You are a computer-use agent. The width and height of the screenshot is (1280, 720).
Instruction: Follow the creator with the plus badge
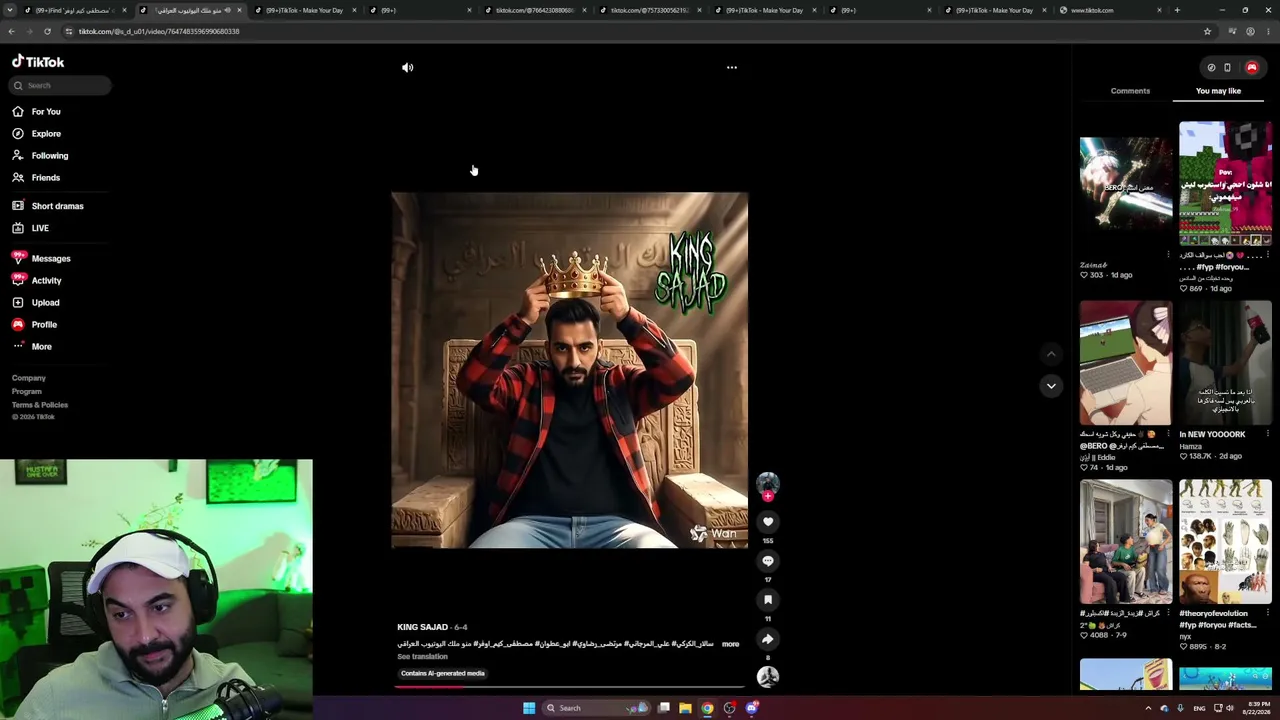[768, 496]
